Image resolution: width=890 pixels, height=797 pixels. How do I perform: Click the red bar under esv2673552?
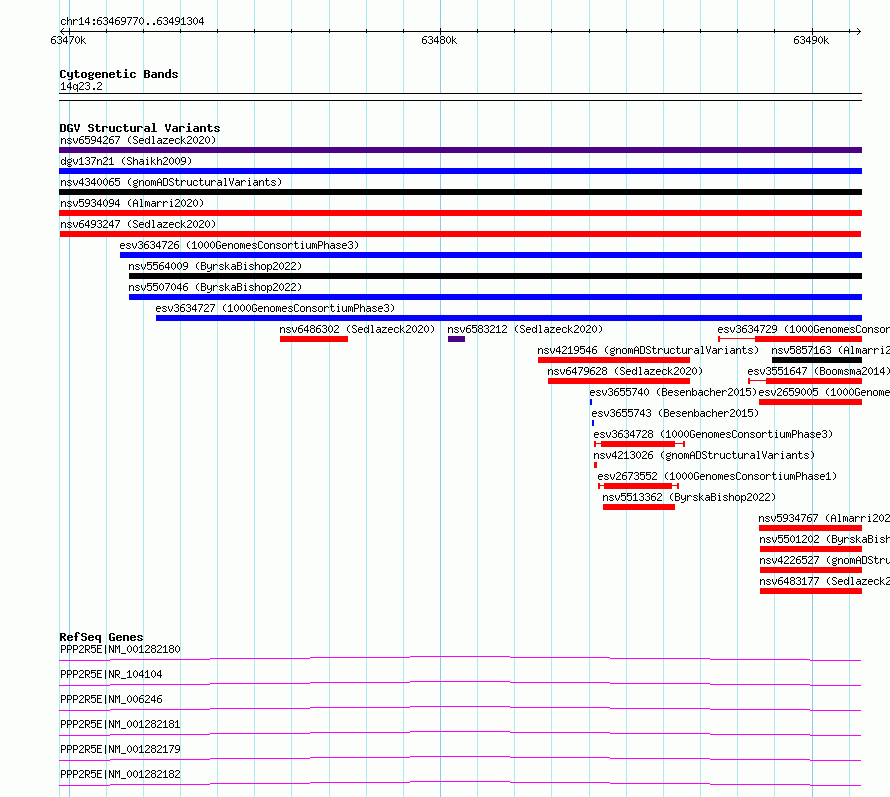pos(638,486)
